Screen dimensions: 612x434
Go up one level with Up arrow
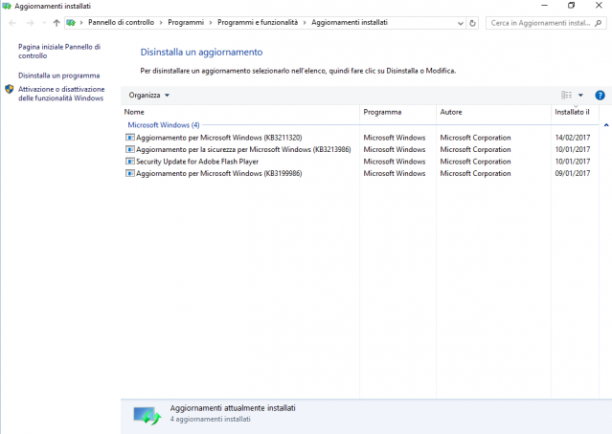click(x=57, y=23)
